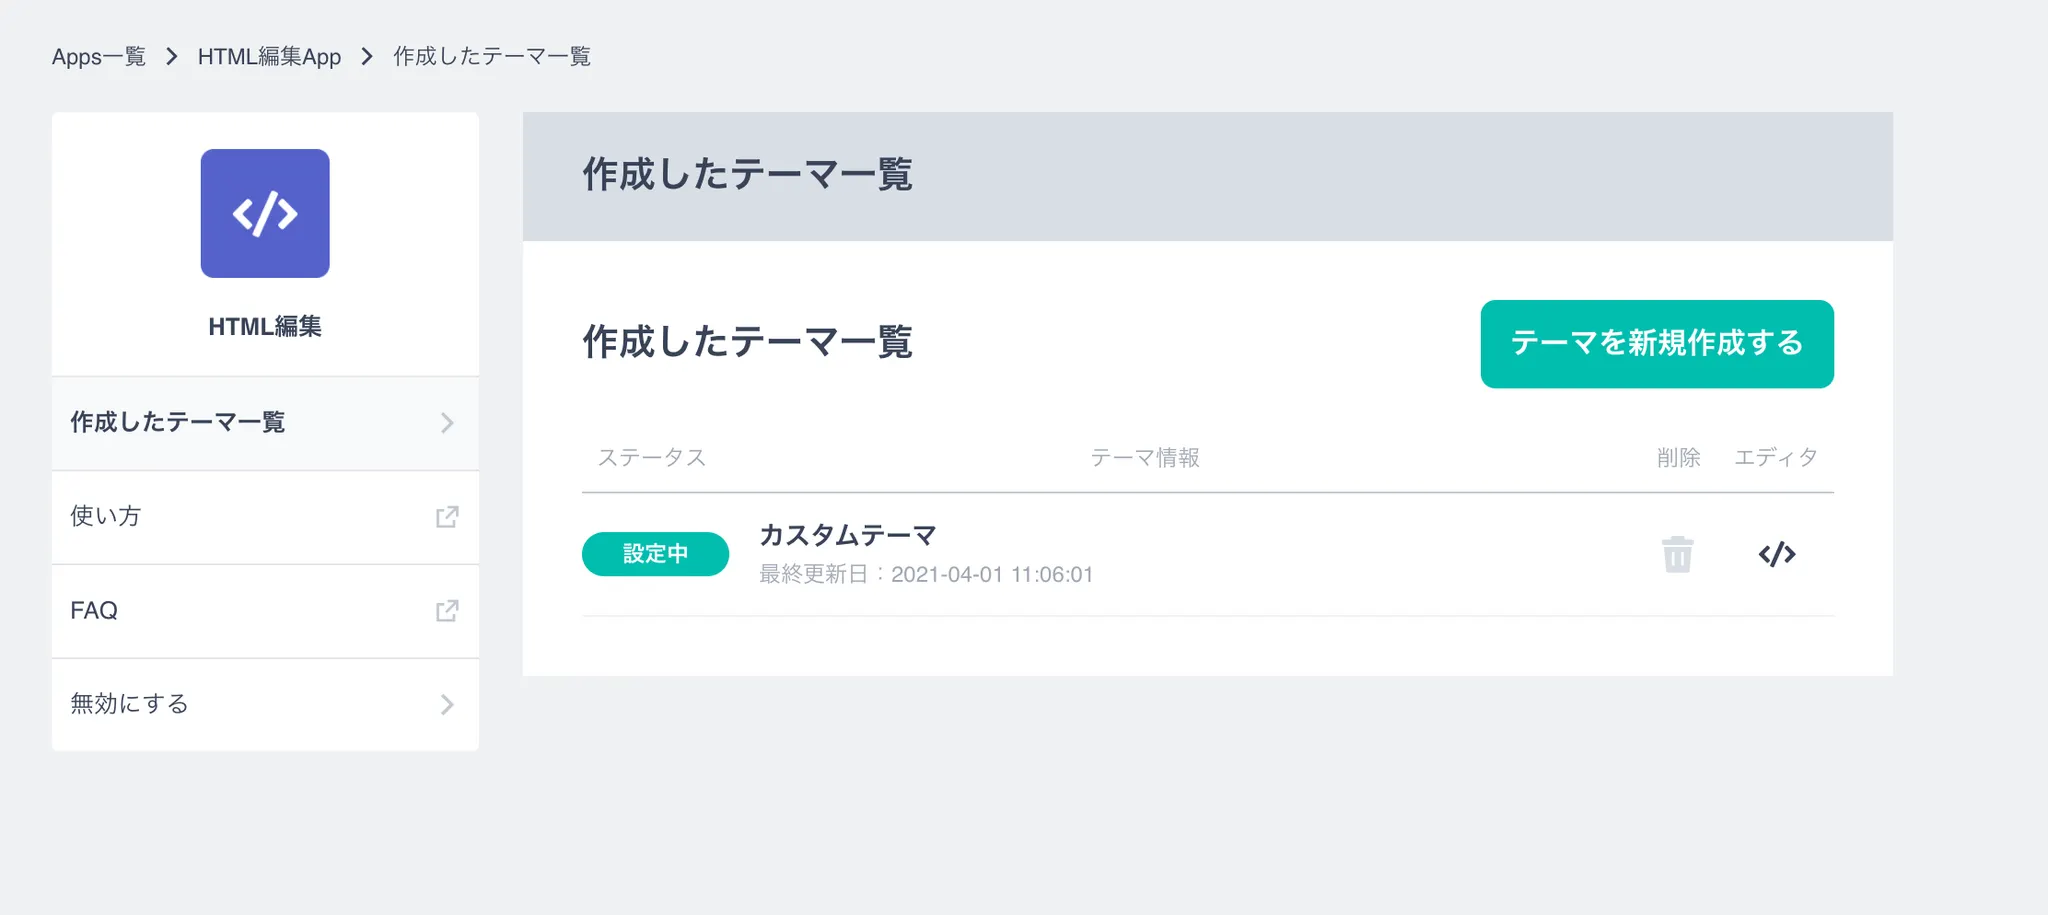This screenshot has width=2048, height=915.
Task: Click the external link icon beside FAQ
Action: (x=447, y=611)
